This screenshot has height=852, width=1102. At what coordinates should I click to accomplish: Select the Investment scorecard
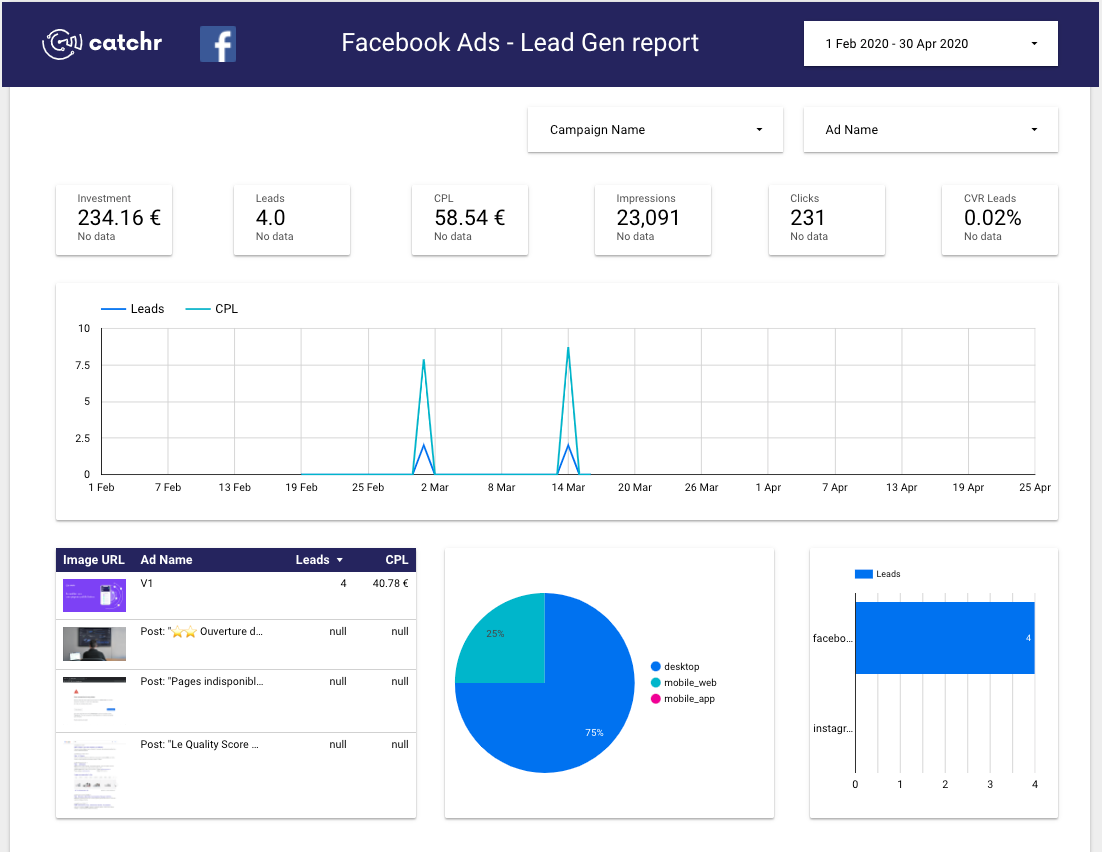point(114,218)
